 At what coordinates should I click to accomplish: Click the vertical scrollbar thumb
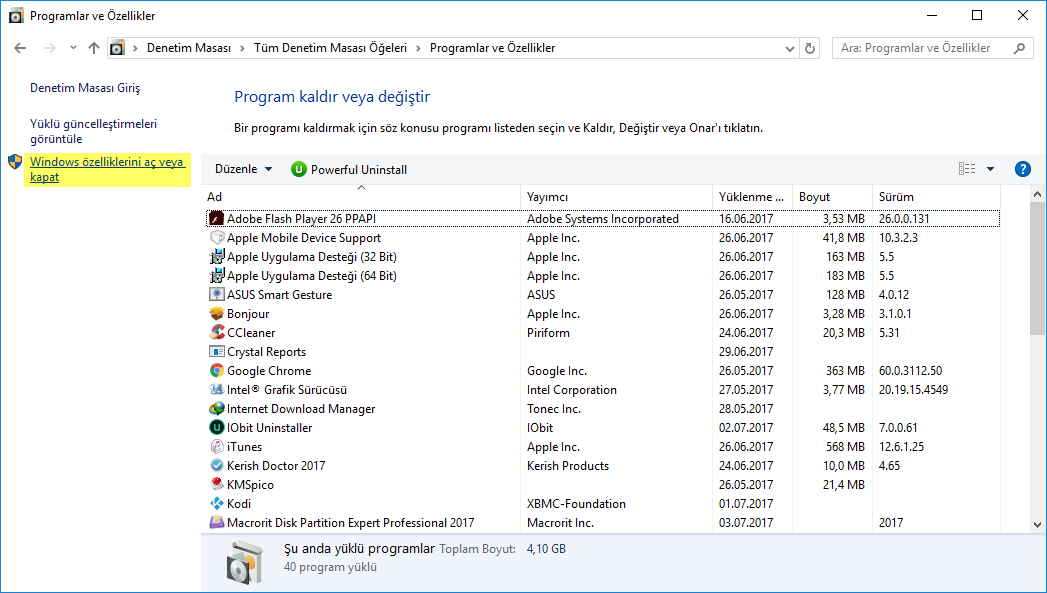tap(1037, 268)
